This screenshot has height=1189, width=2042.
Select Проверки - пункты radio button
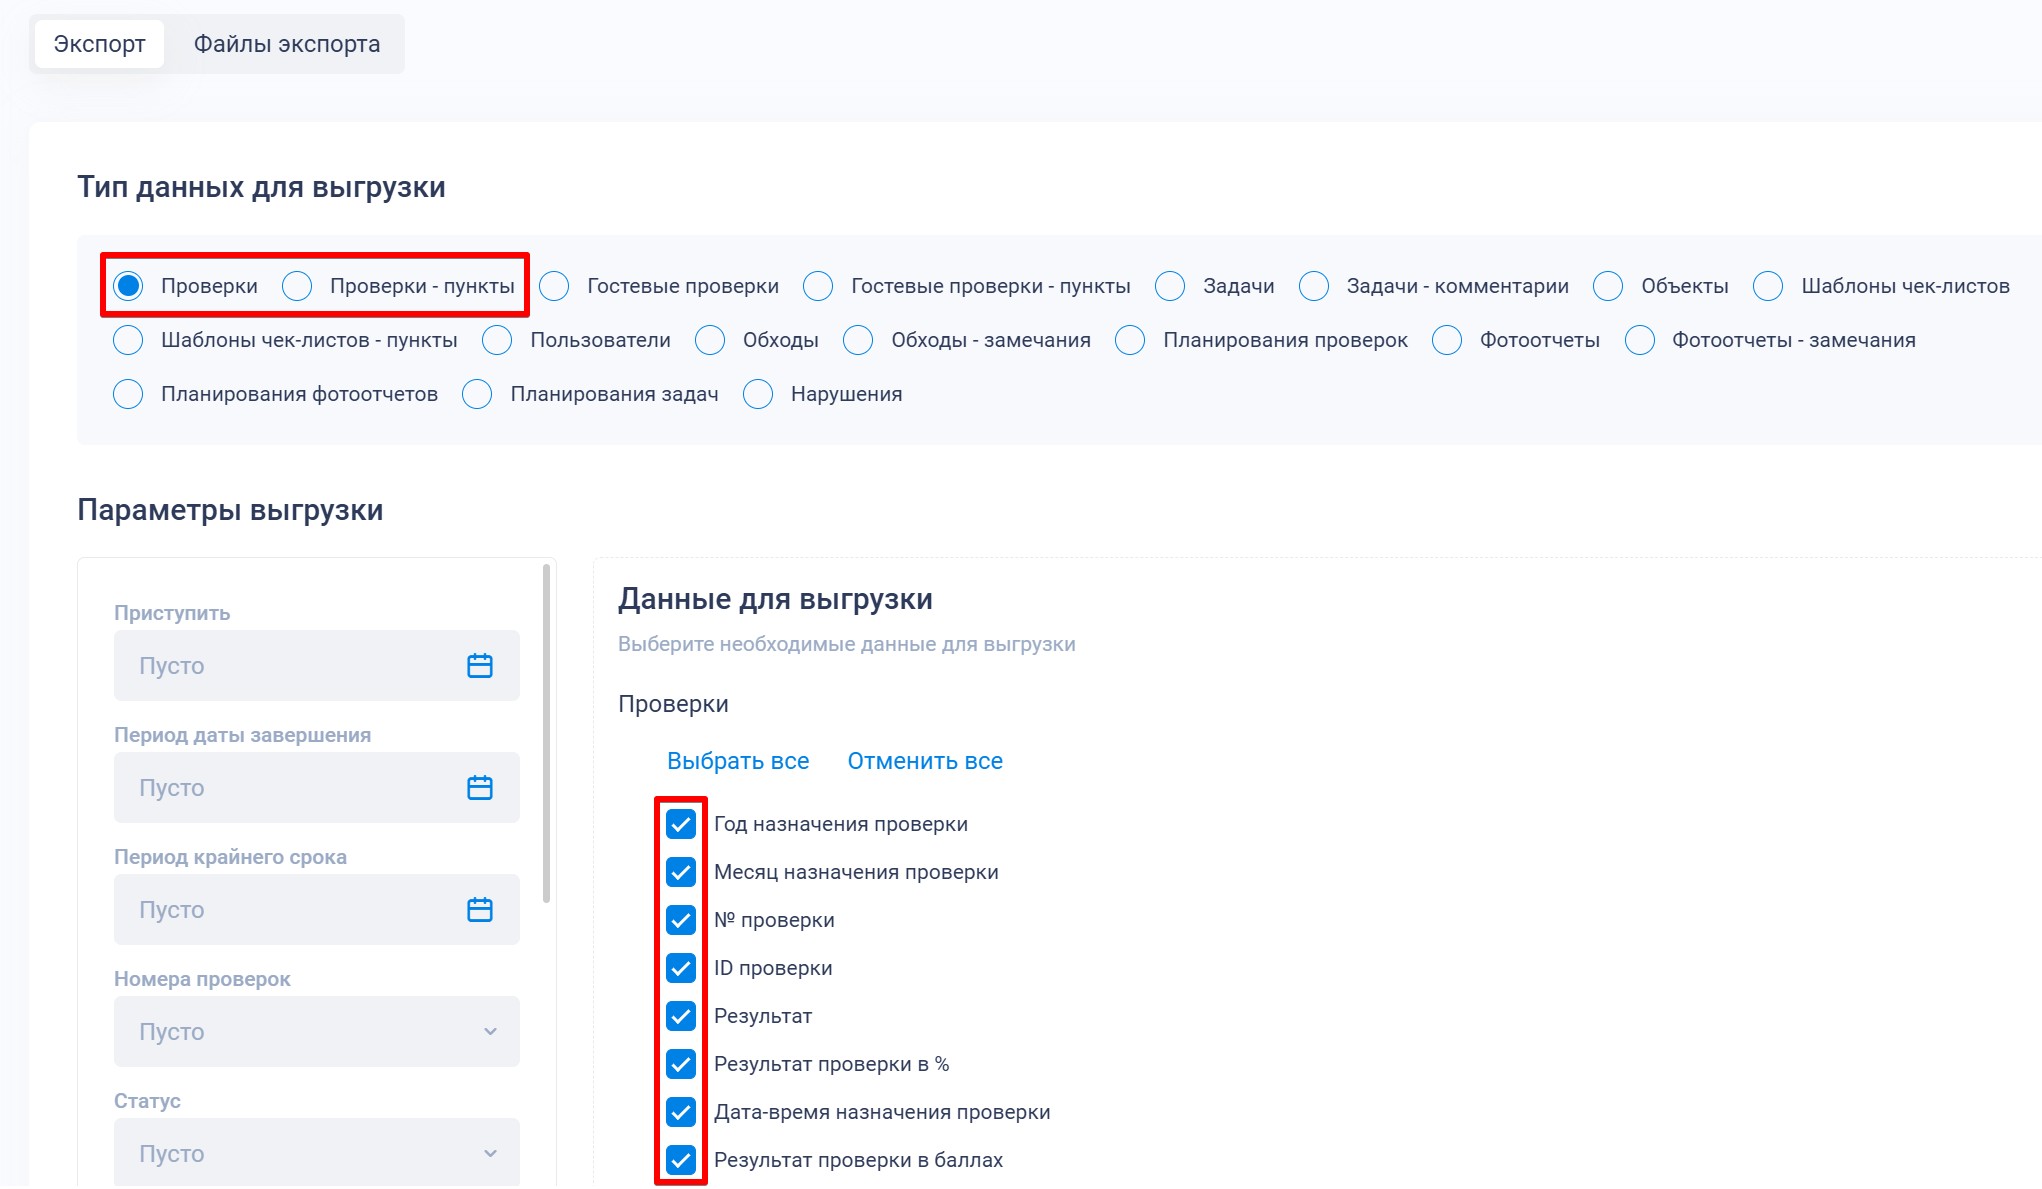(x=297, y=286)
